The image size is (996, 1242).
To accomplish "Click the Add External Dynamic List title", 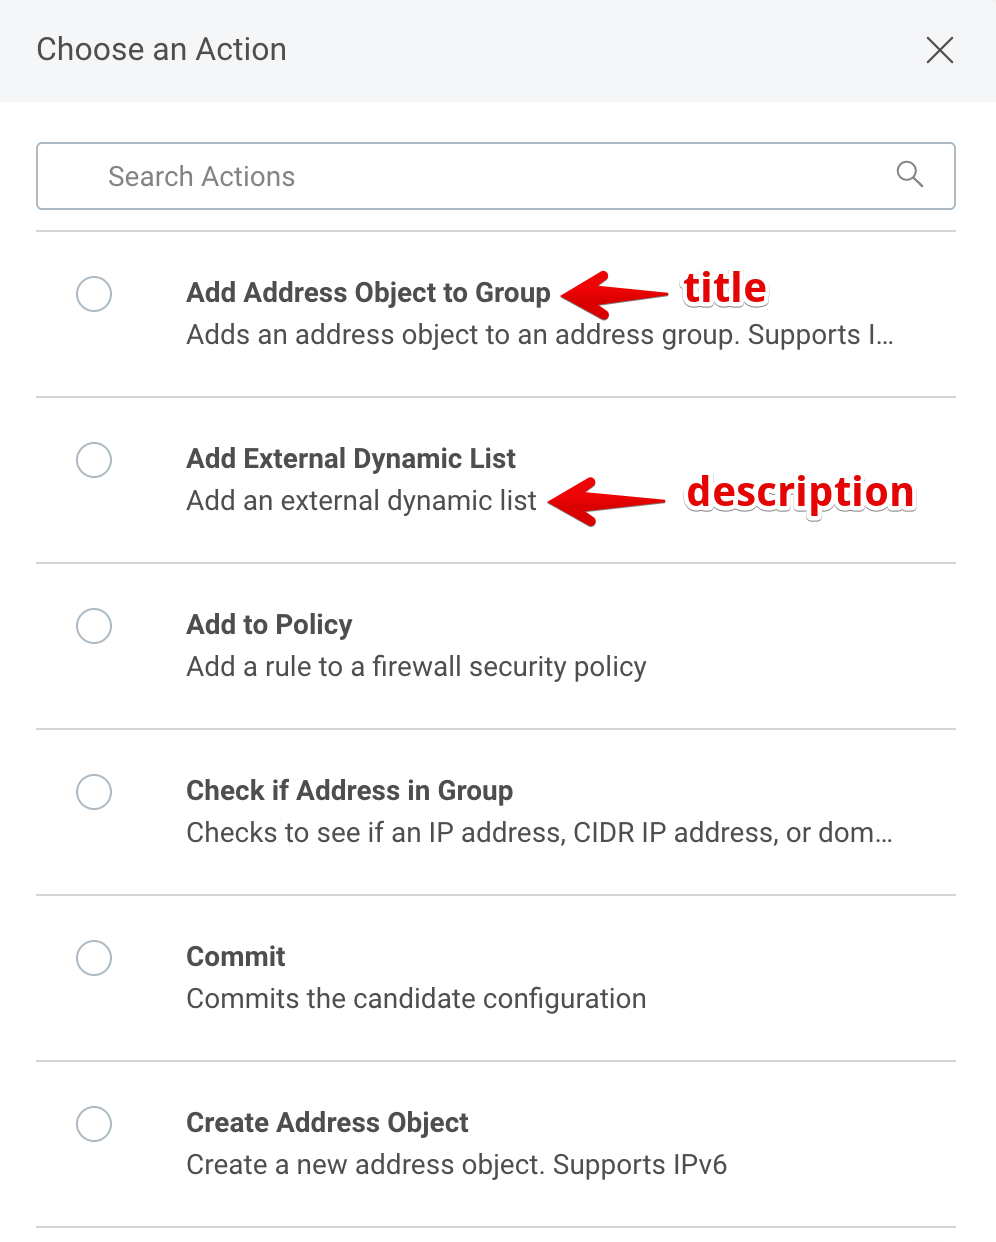I will (x=351, y=458).
